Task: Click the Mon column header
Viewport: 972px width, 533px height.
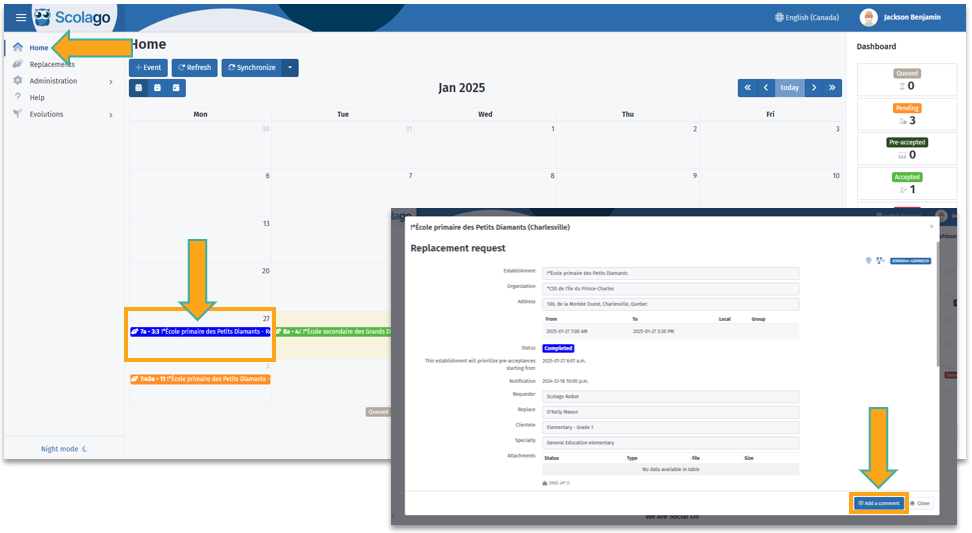Action: (200, 115)
